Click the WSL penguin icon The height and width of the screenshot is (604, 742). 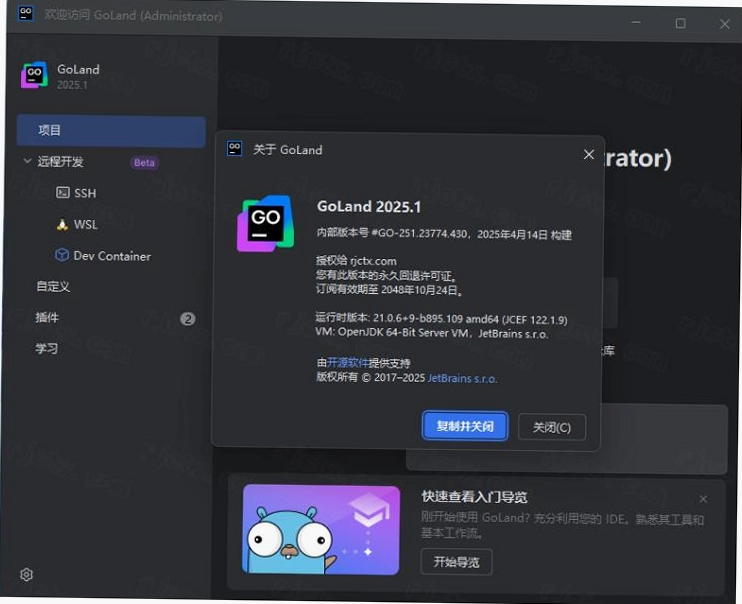62,224
